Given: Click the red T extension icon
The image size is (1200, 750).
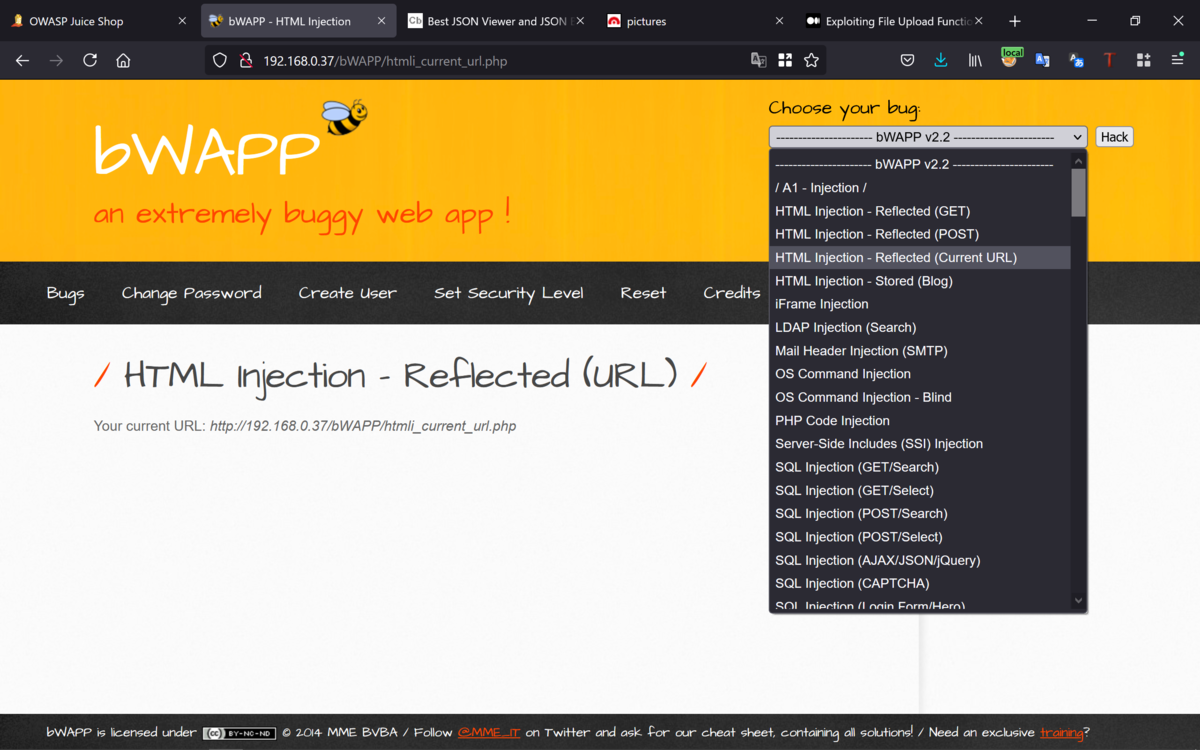Looking at the screenshot, I should [x=1109, y=60].
